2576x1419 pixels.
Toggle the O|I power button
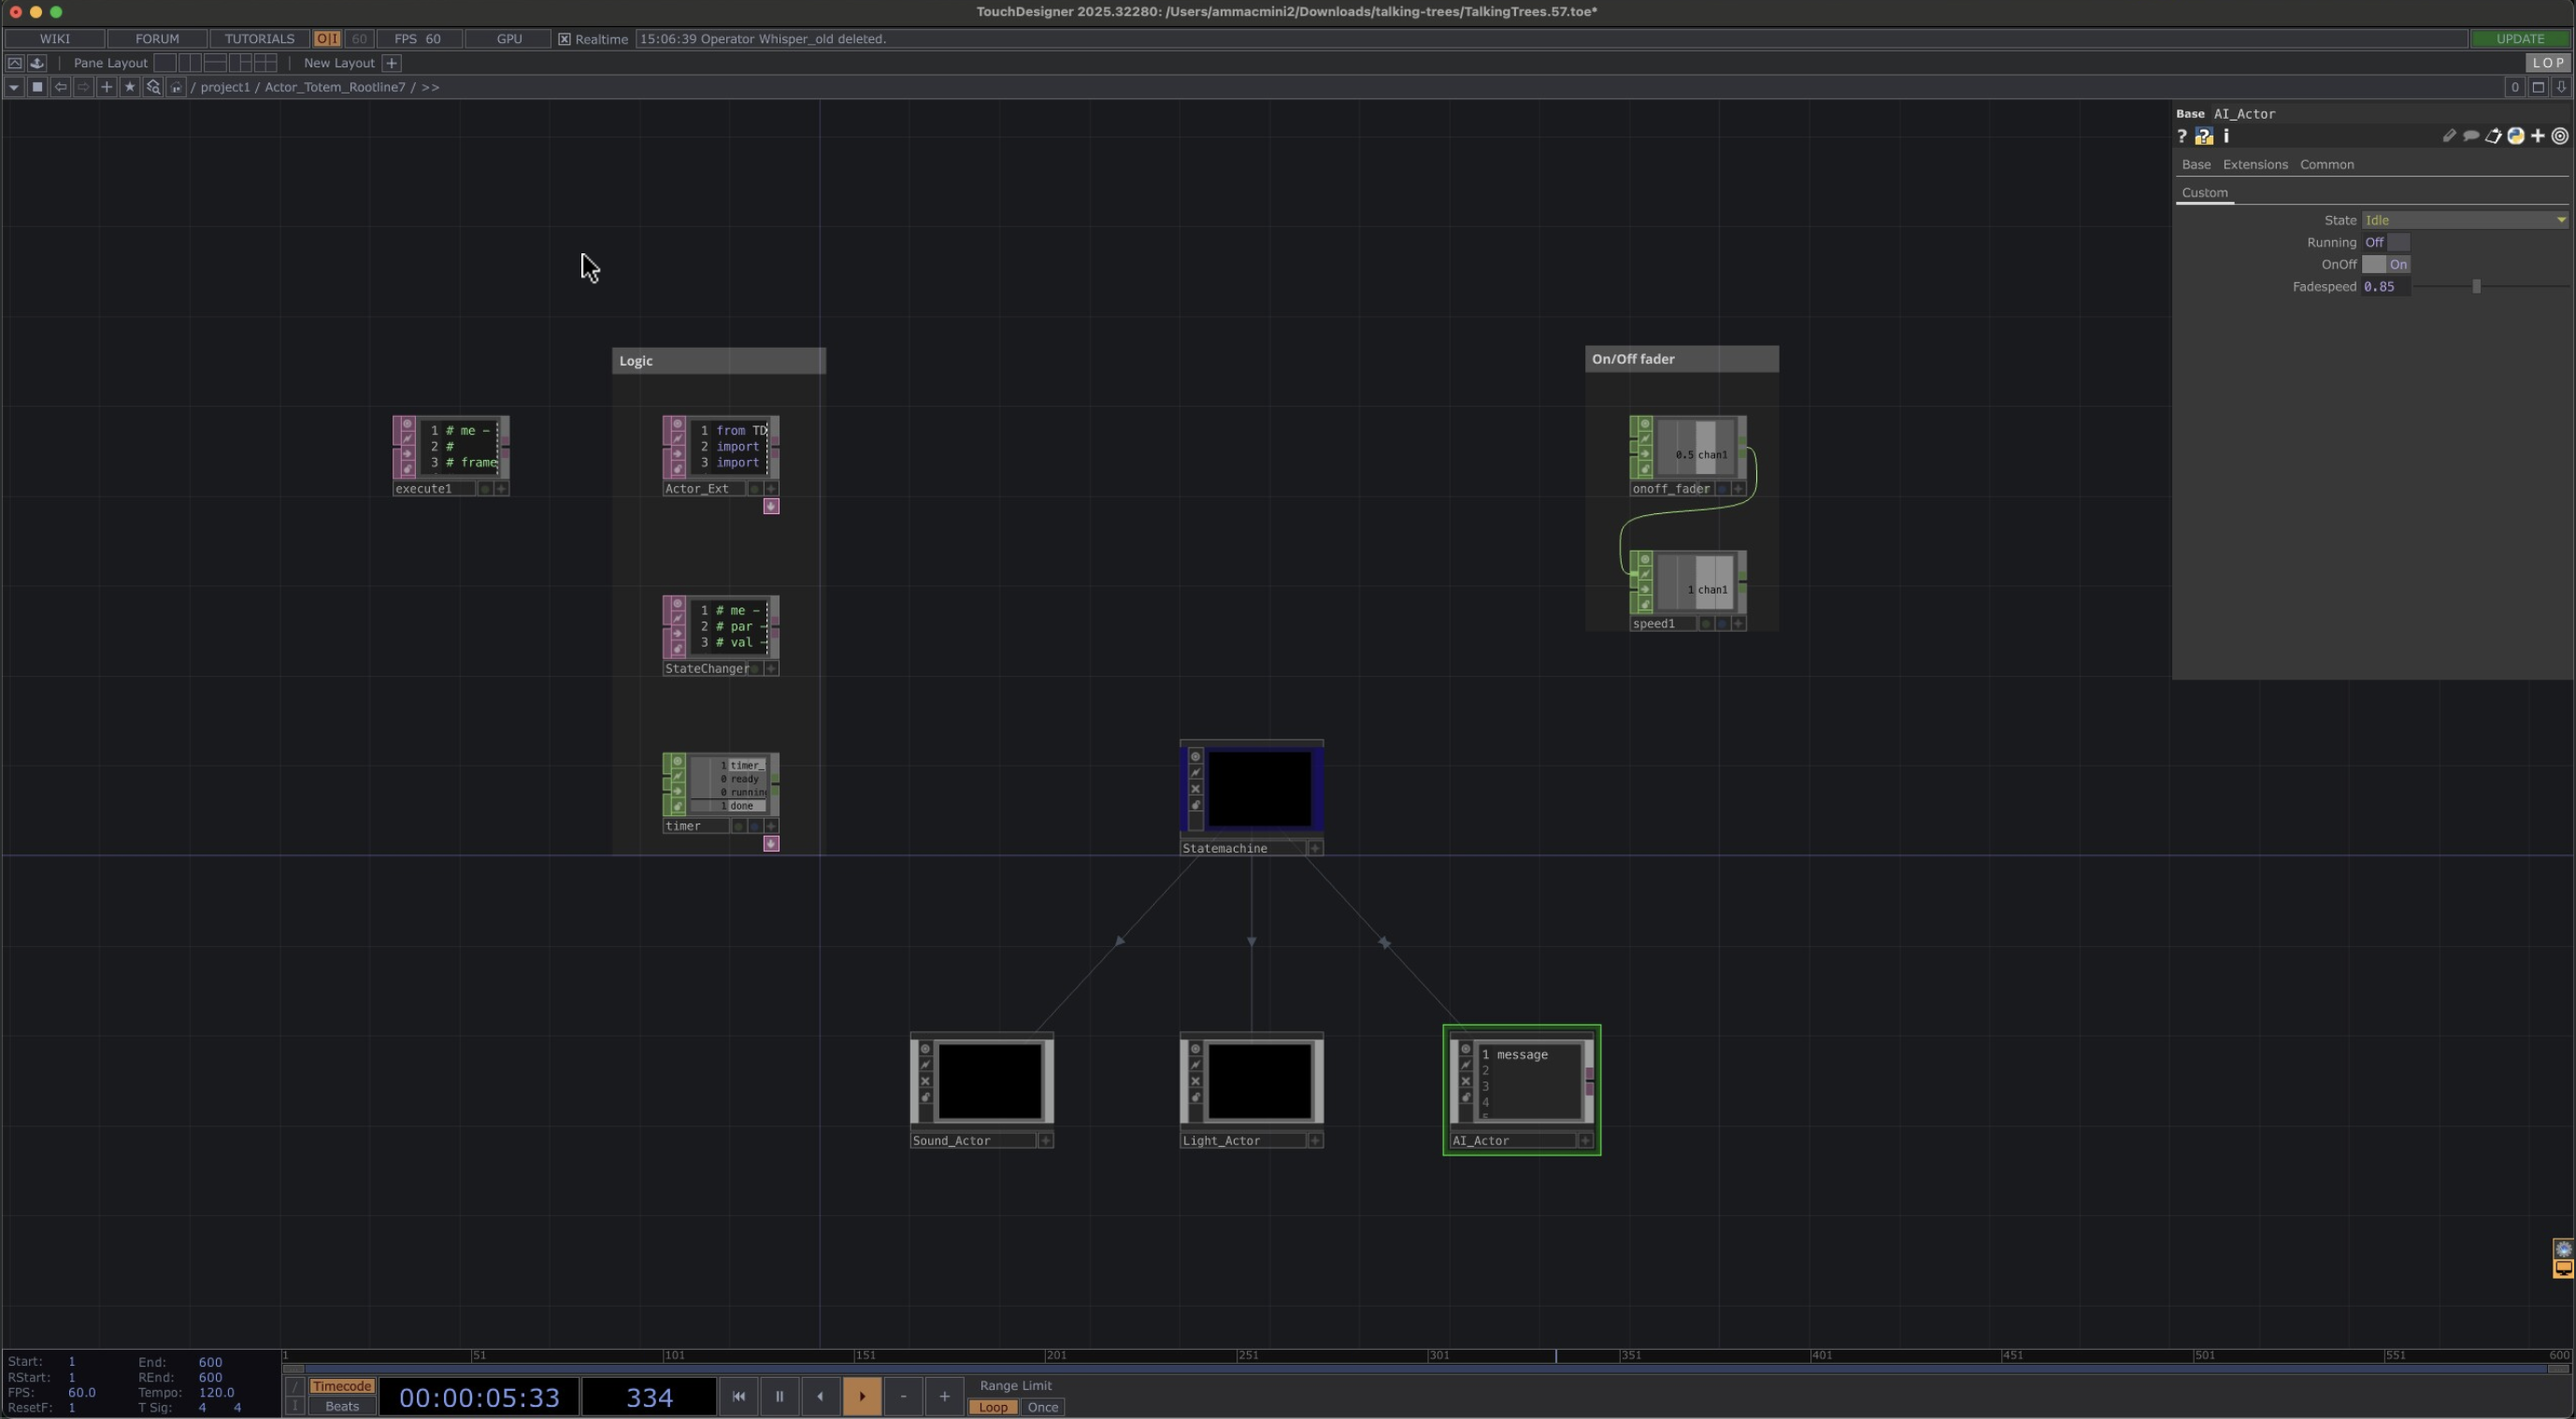[x=327, y=39]
